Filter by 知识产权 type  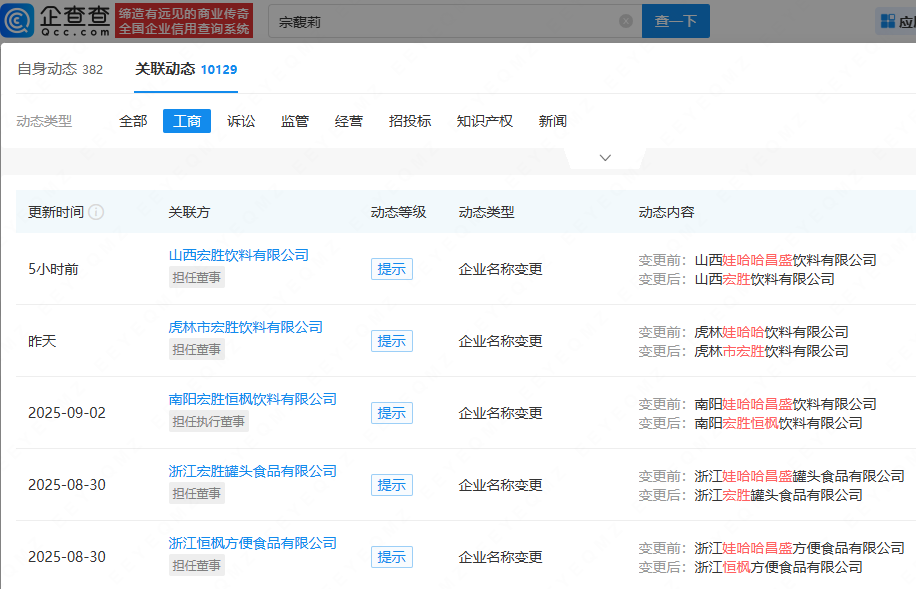(484, 121)
